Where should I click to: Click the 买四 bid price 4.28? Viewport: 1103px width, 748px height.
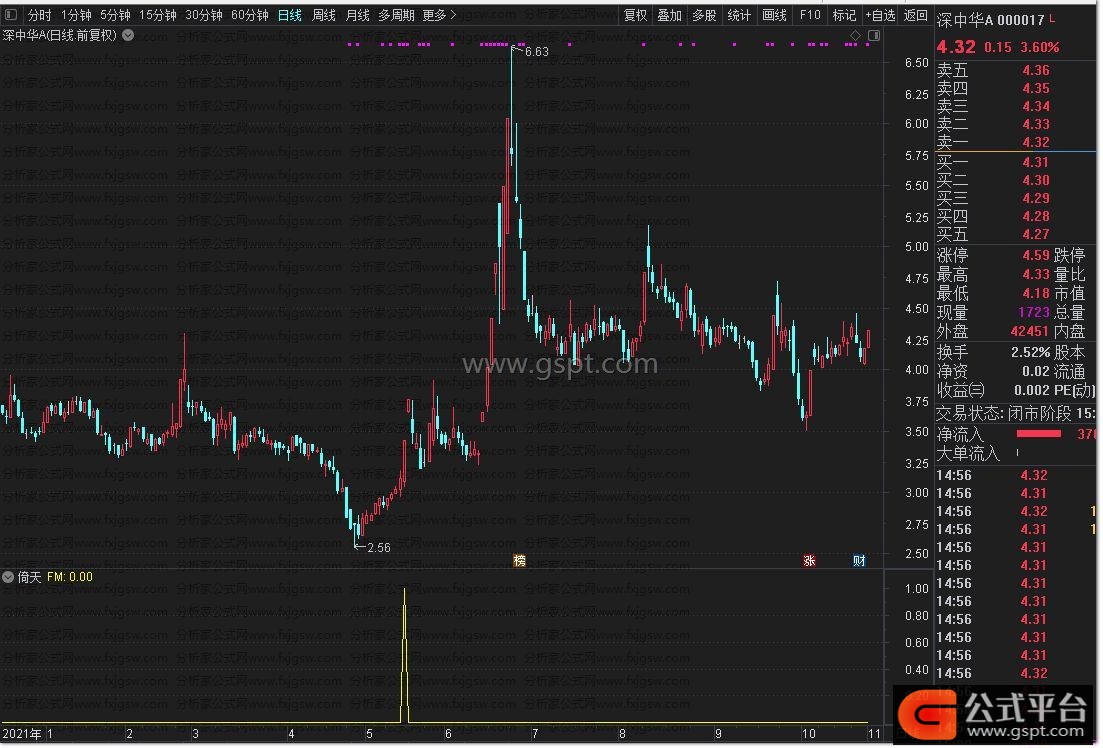(1035, 216)
